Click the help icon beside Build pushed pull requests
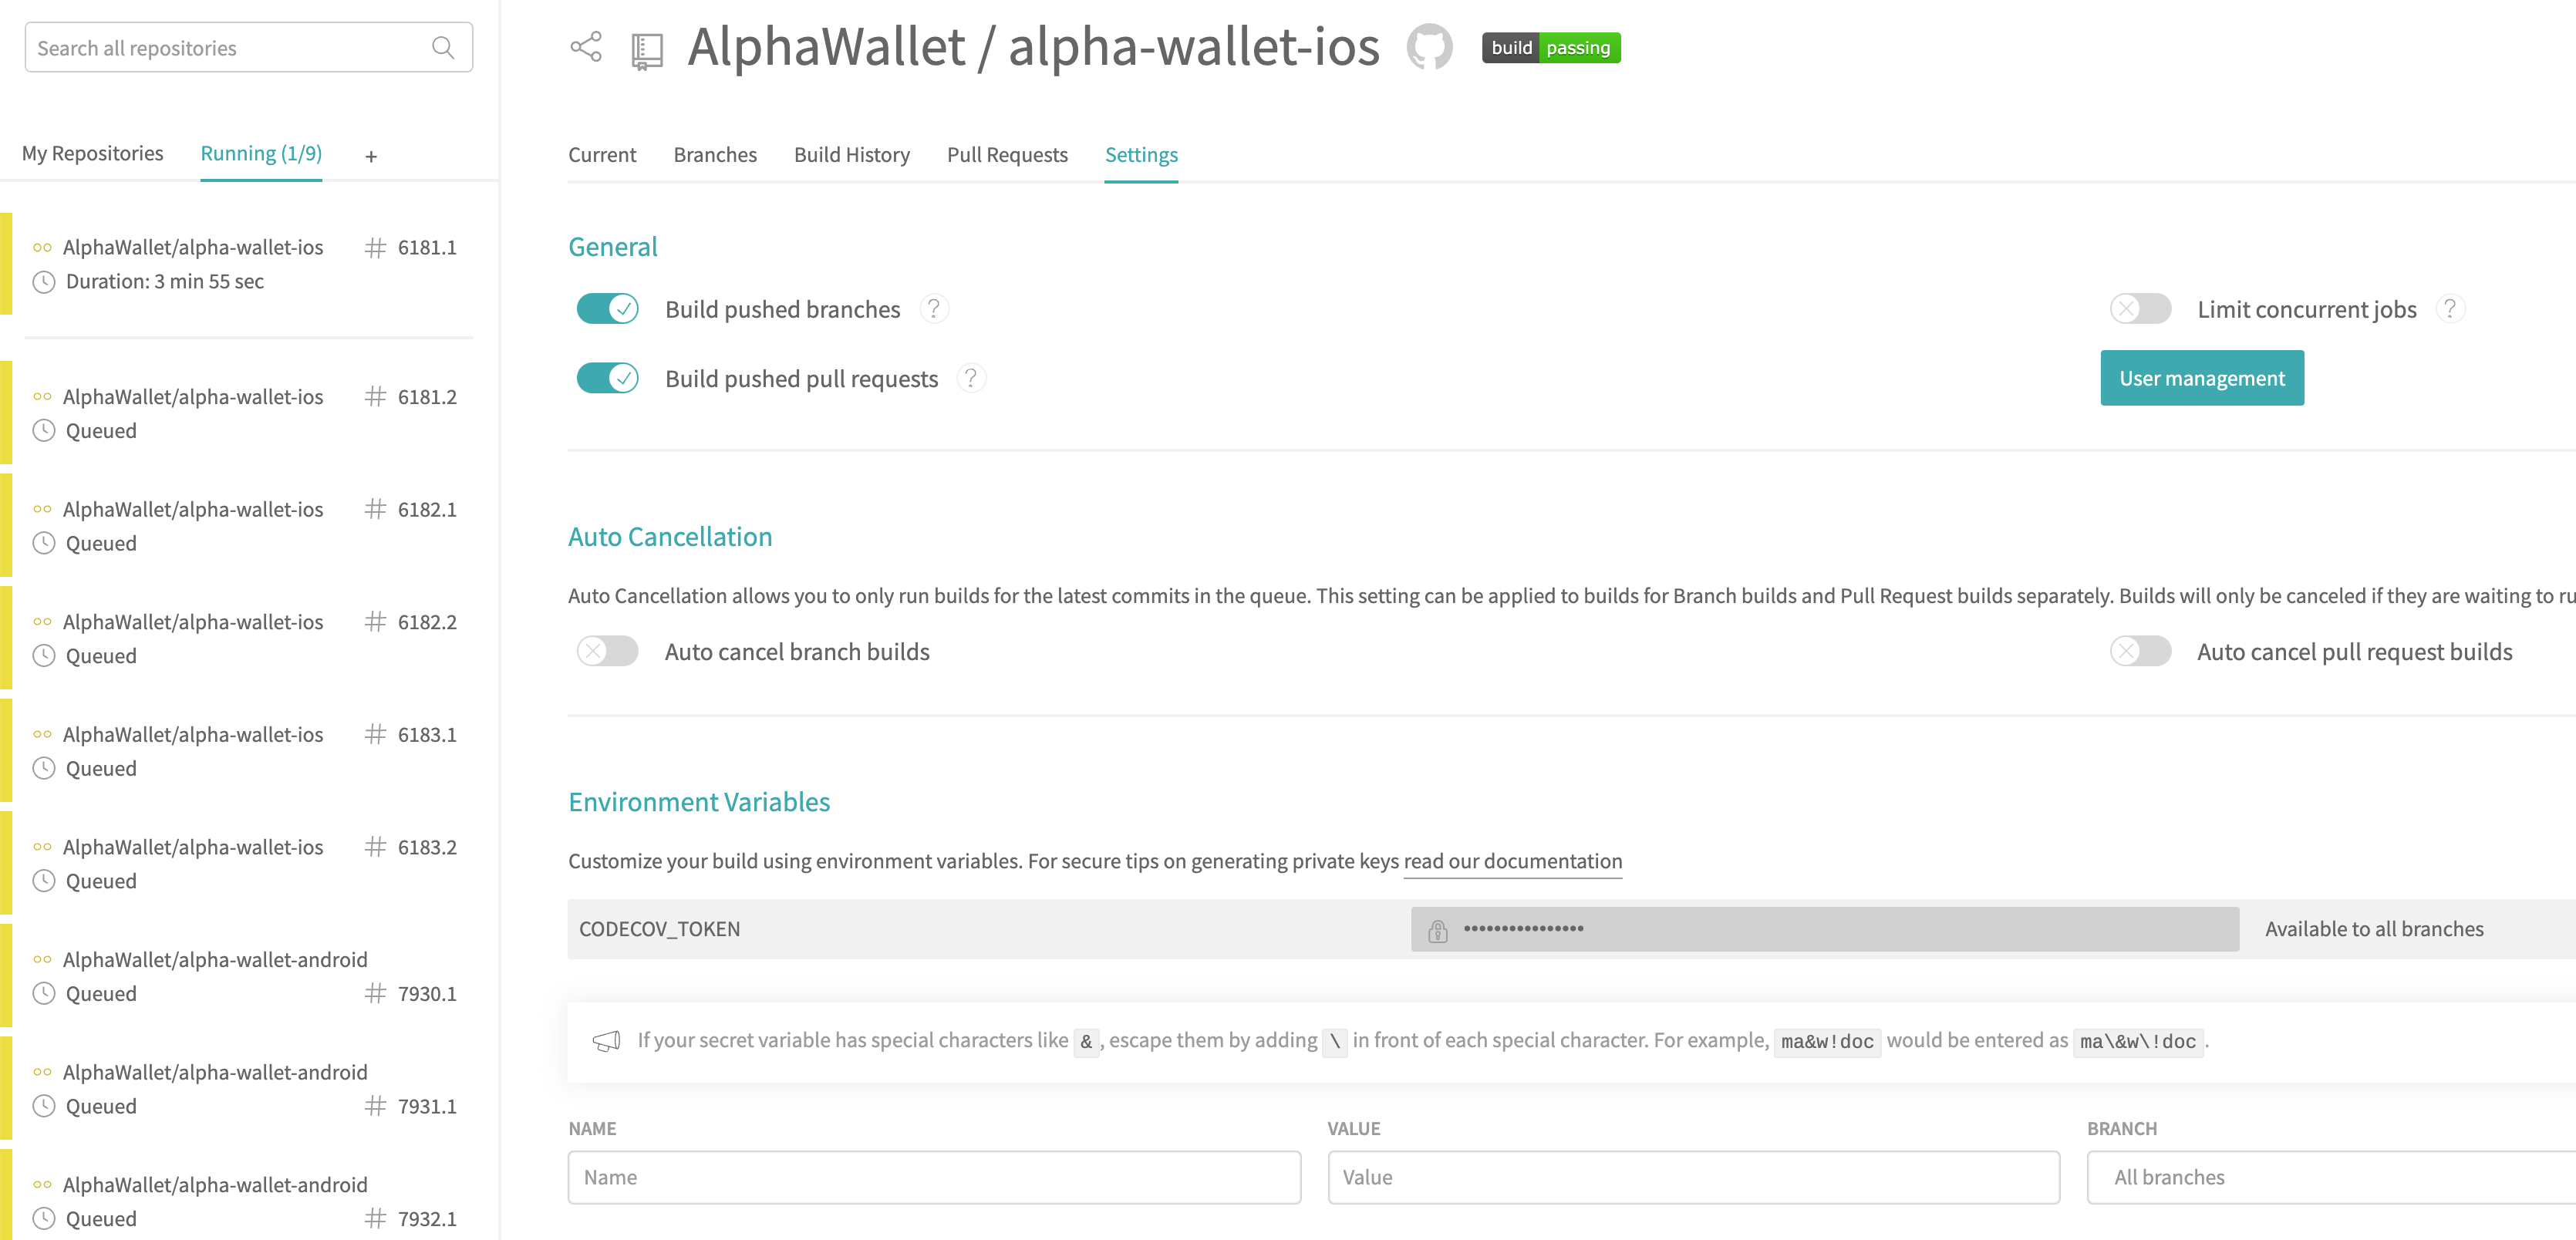Screen dimensions: 2576x1240 coord(970,378)
